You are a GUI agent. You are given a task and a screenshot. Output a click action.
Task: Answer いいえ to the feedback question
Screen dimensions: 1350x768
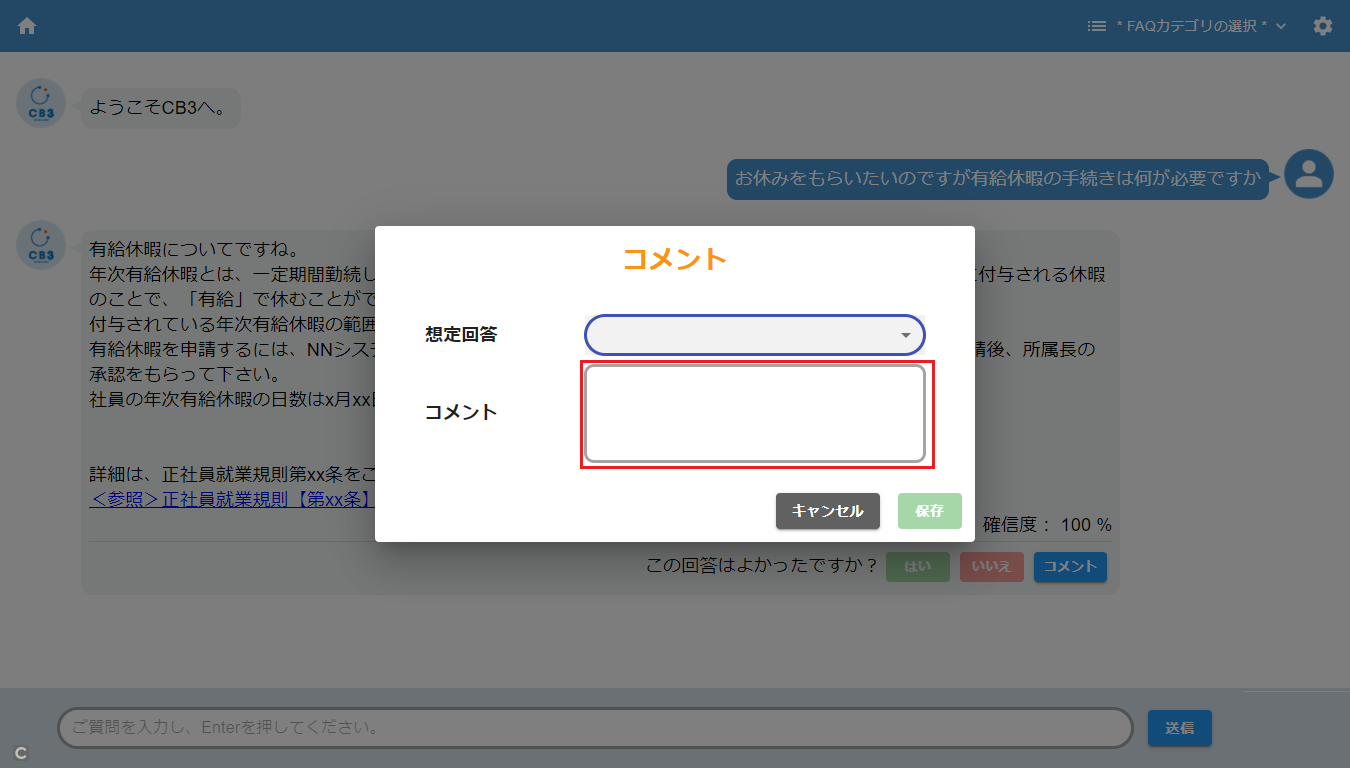pos(991,567)
